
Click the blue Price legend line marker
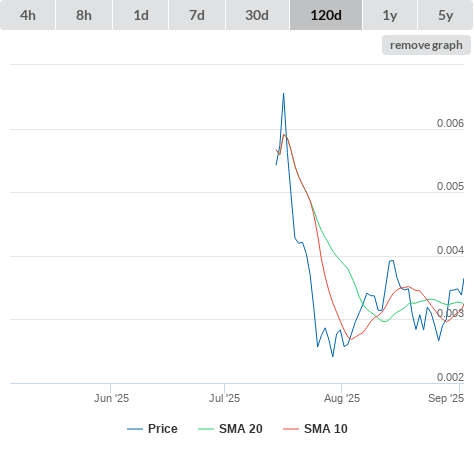[x=135, y=429]
